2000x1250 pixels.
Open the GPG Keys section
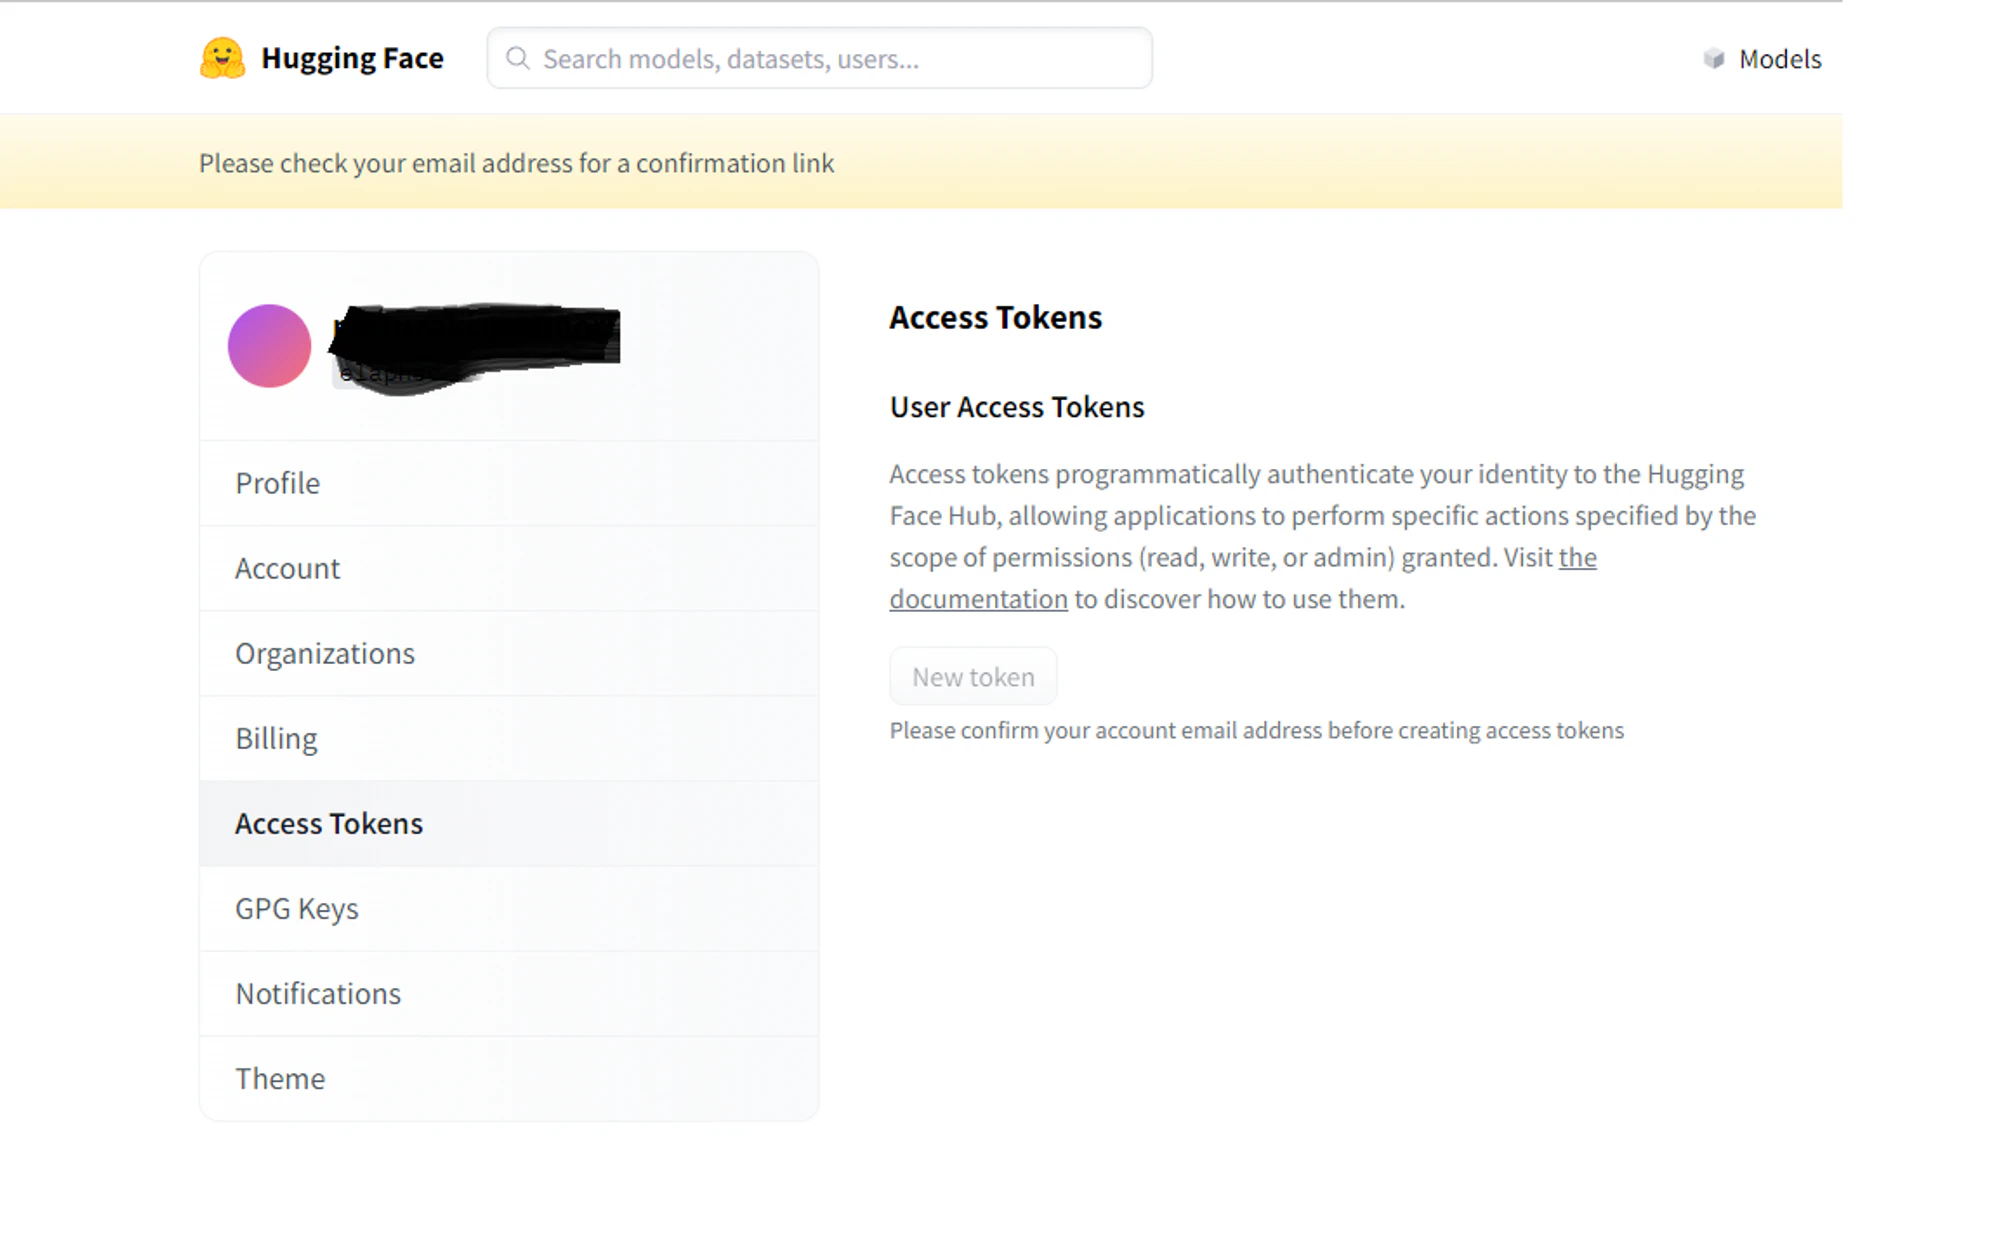point(509,908)
